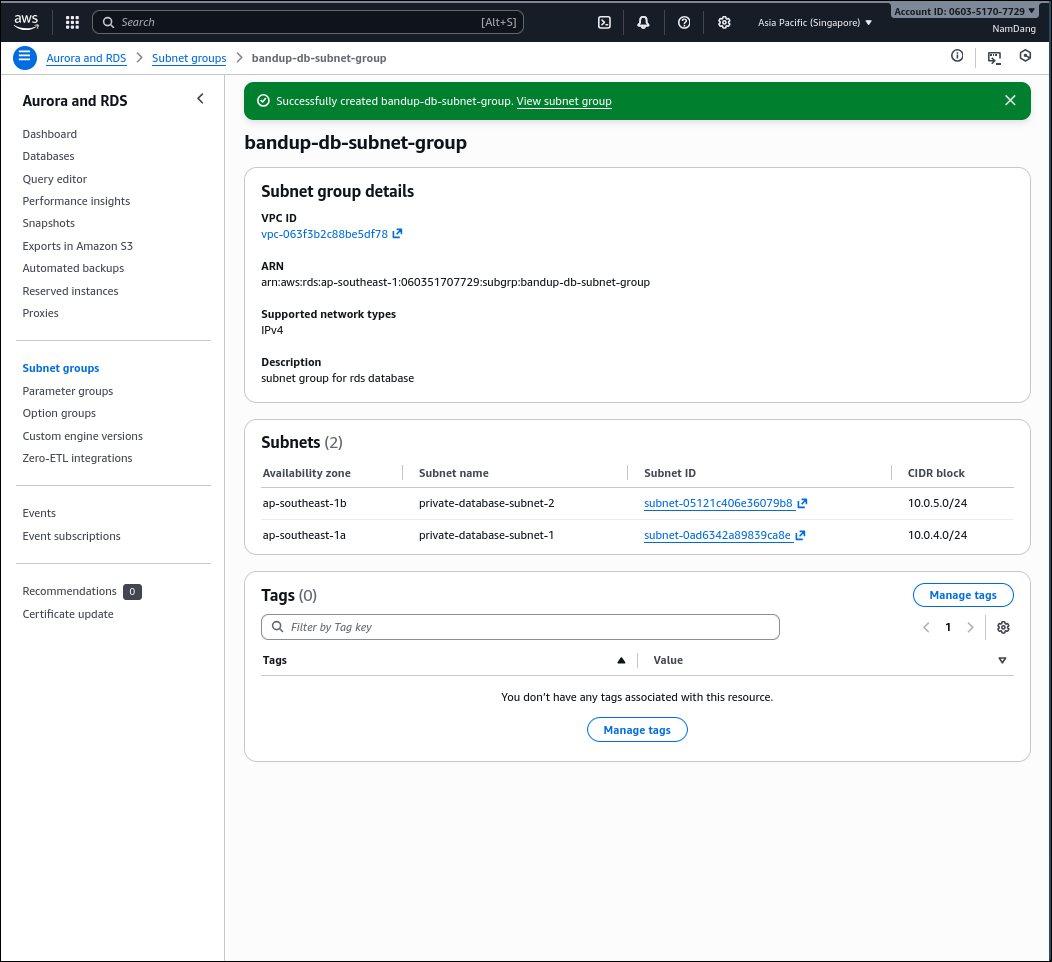Collapse the Aurora and RDS sidebar
1052x962 pixels.
click(200, 99)
